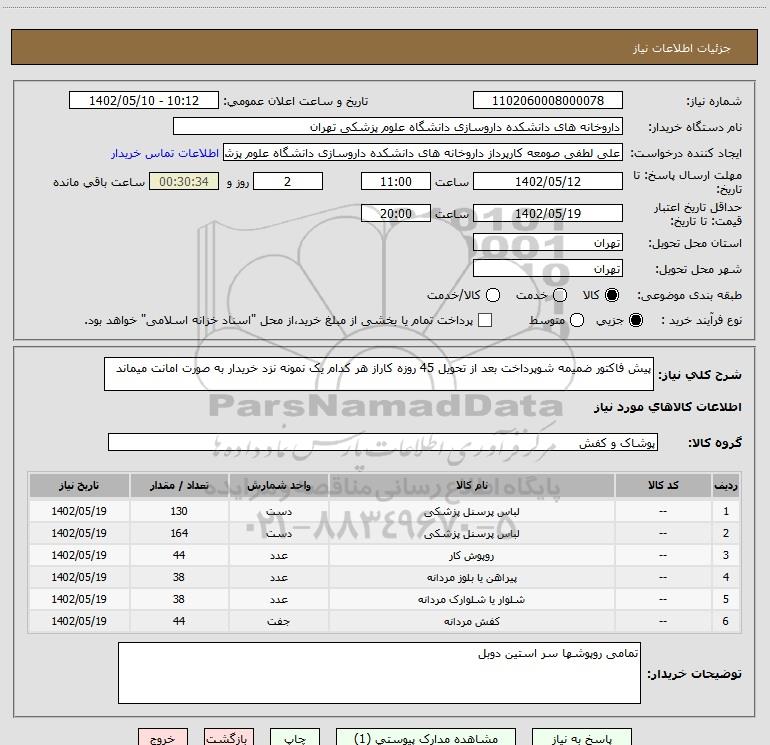This screenshot has width=770, height=745.
Task: Select the جزیی purchase type radio
Action: pos(636,320)
